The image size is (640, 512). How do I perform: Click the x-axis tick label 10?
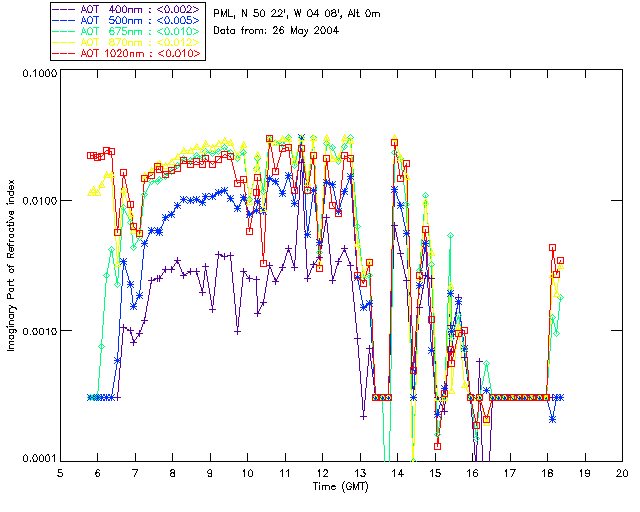247,473
